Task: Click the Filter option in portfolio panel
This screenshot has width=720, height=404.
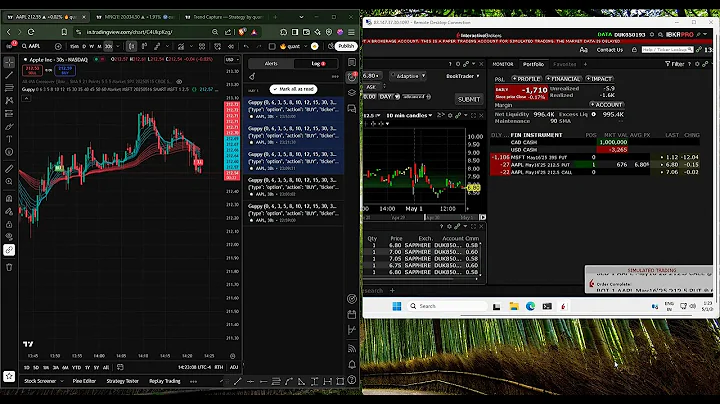Action: (675, 64)
